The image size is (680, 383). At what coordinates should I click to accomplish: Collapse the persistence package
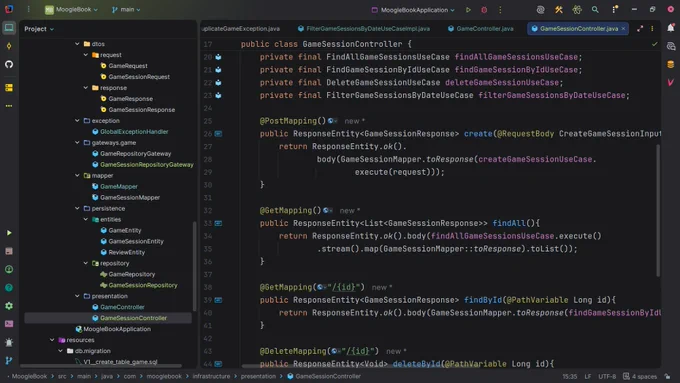coord(77,208)
